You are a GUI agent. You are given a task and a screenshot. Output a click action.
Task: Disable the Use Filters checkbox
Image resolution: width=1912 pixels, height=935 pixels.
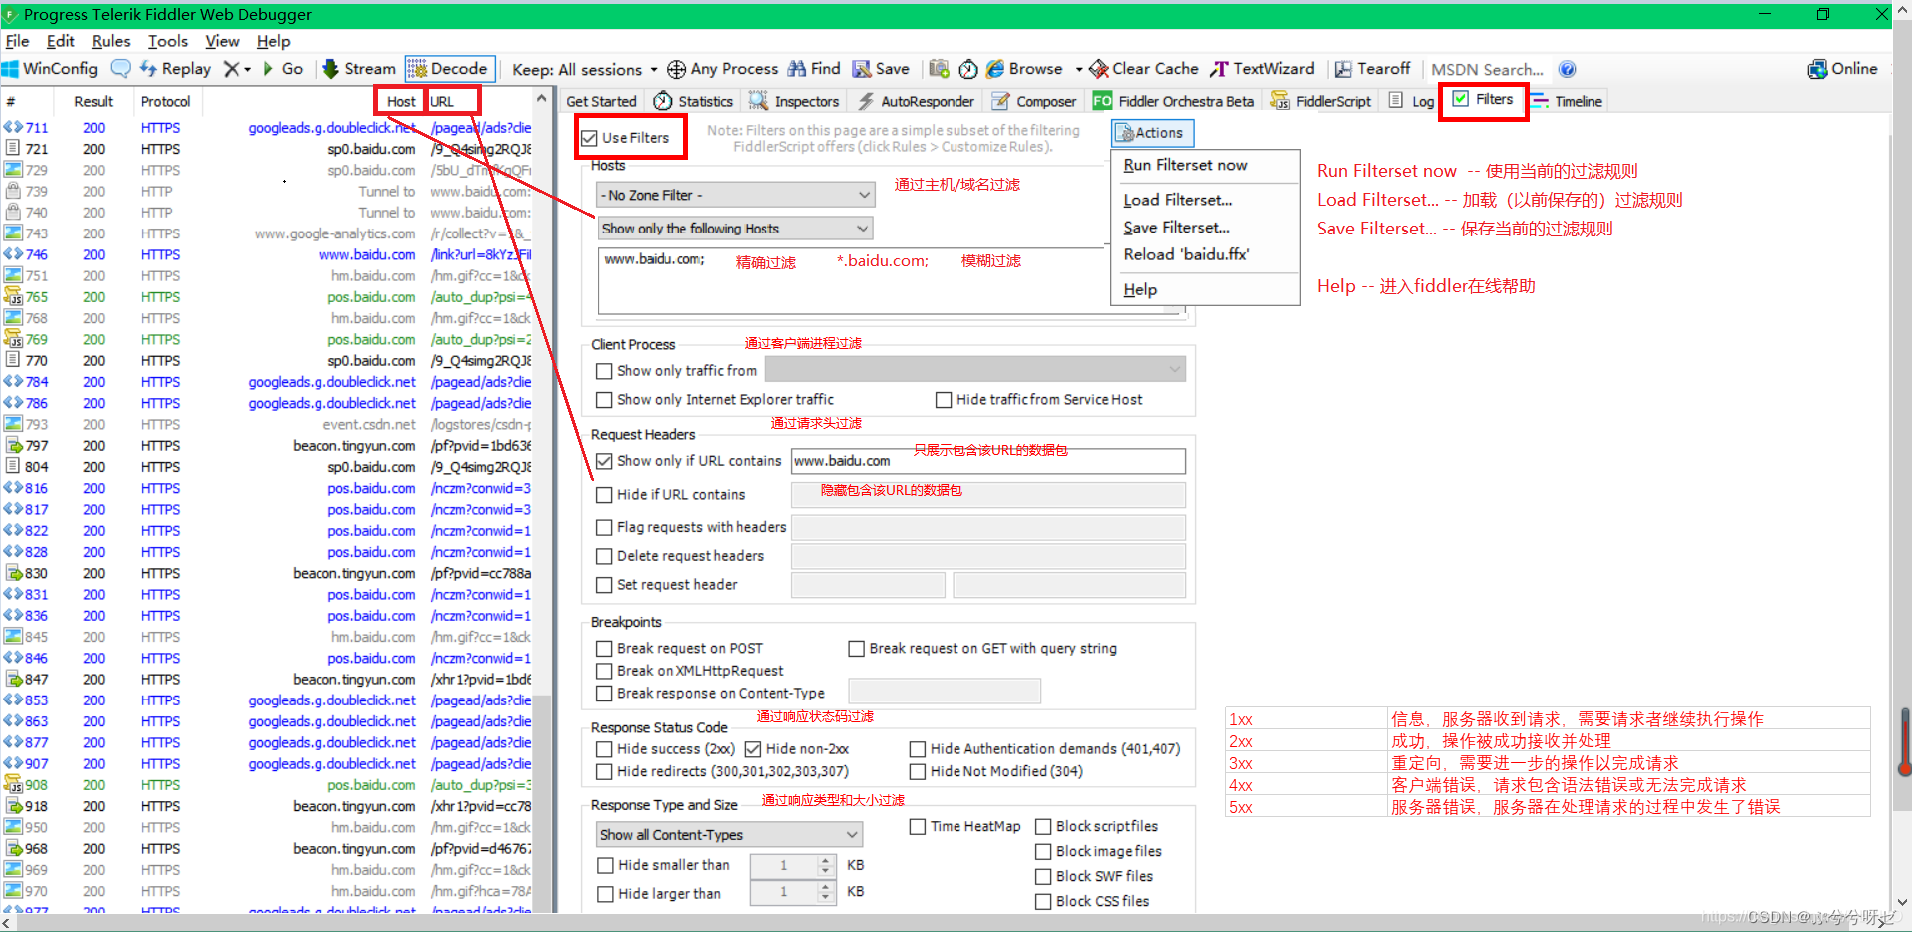589,138
